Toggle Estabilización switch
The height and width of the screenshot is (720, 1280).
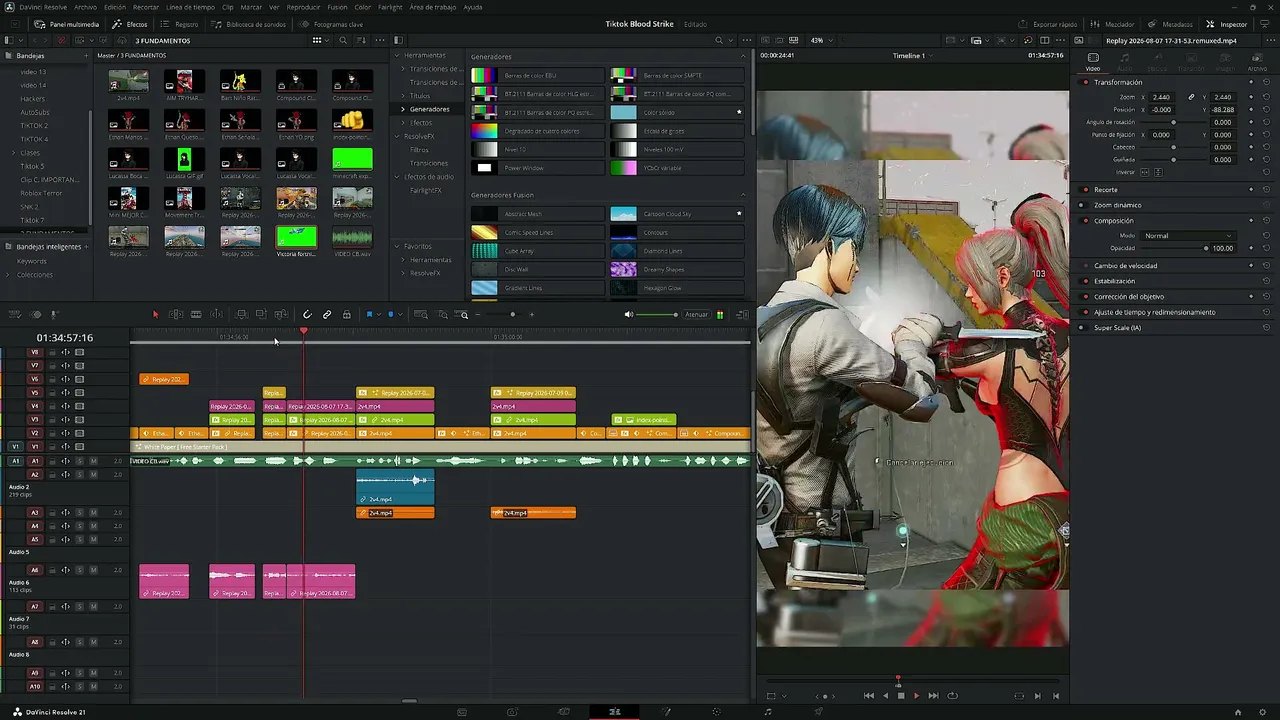coord(1086,281)
